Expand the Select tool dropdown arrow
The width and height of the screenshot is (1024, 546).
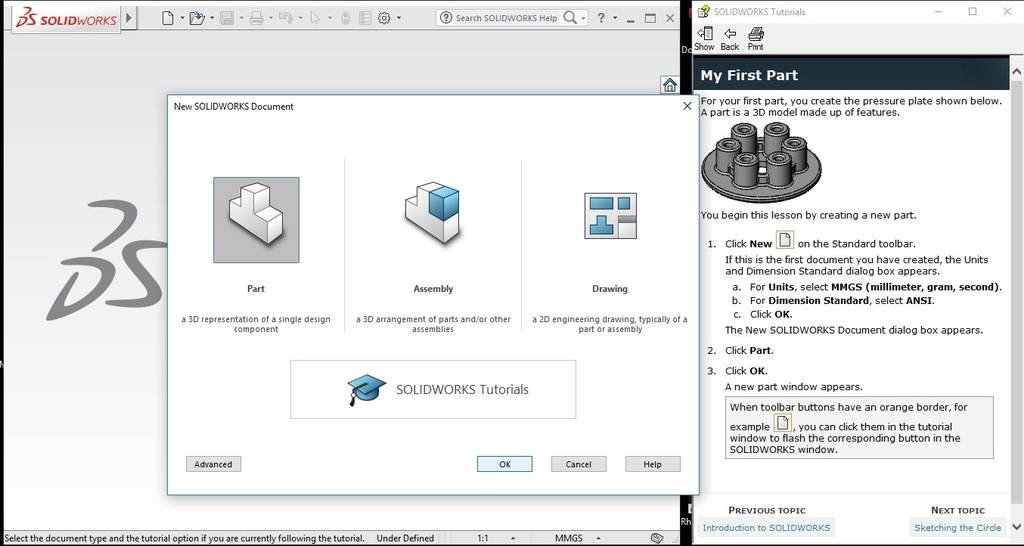(330, 18)
